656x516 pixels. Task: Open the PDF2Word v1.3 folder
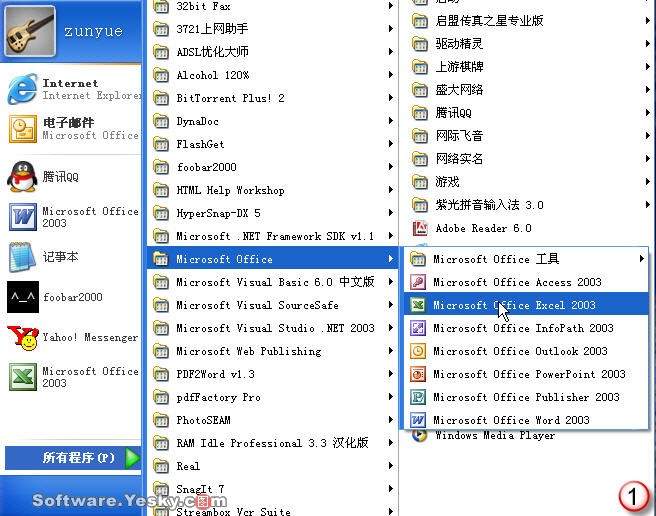click(273, 374)
